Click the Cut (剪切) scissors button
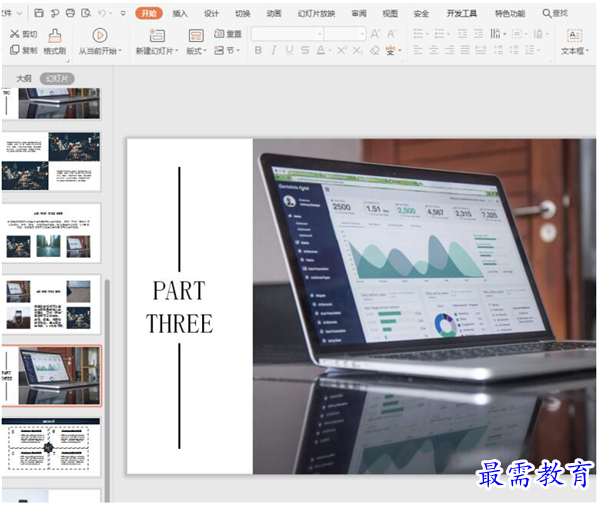Screen dimensions: 600x506 (x=23, y=34)
